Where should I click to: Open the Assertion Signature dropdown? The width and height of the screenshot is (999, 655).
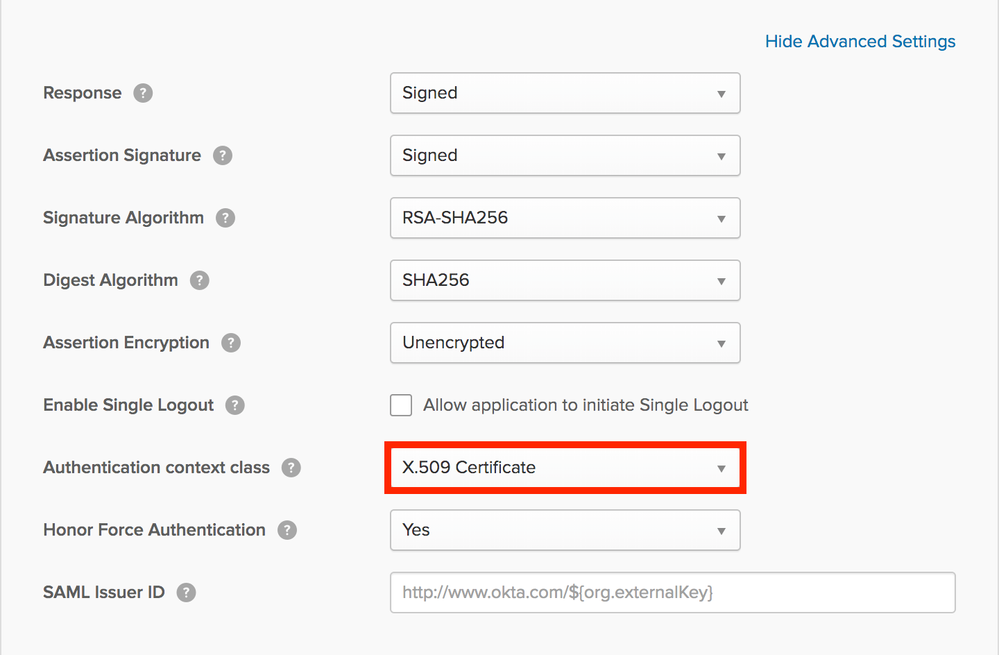[x=565, y=155]
